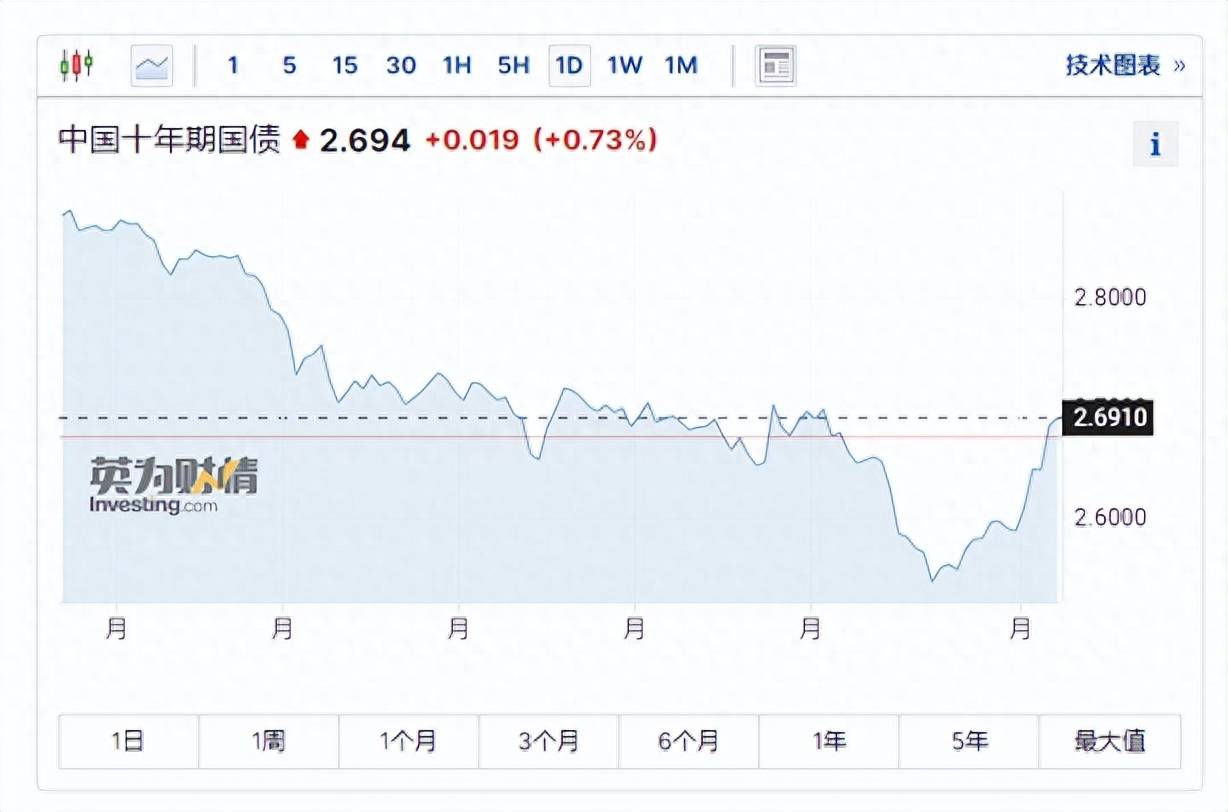The height and width of the screenshot is (812, 1228).
Task: Choose the 30 minute interval
Action: click(x=401, y=66)
